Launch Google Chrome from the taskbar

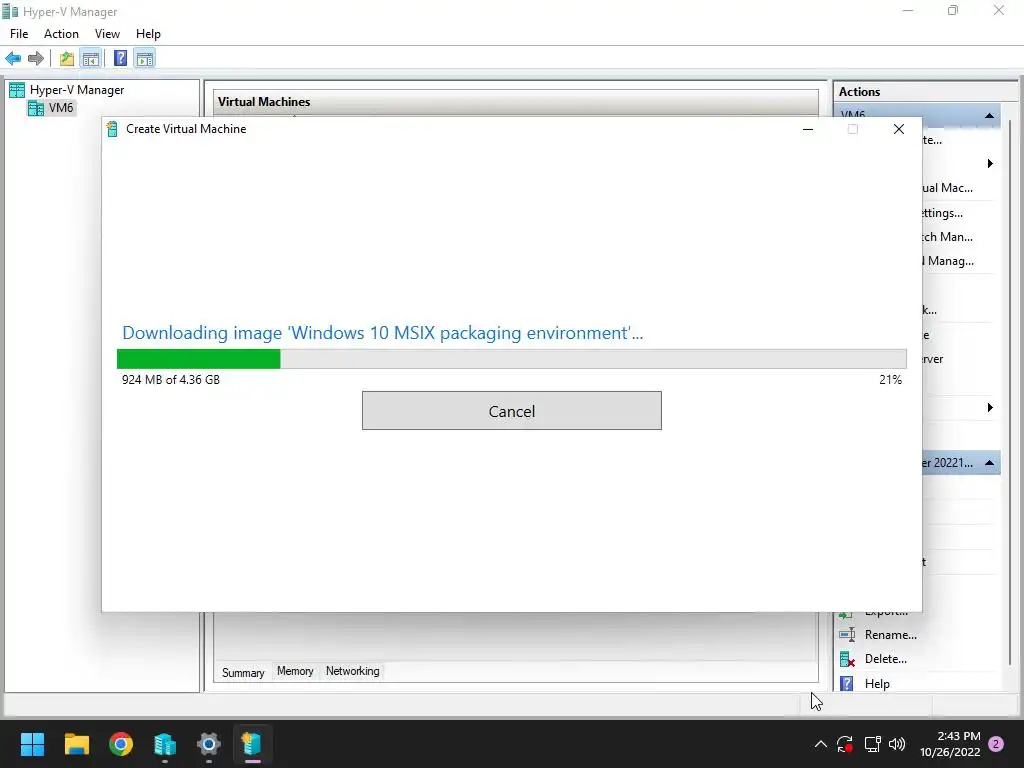coord(121,744)
